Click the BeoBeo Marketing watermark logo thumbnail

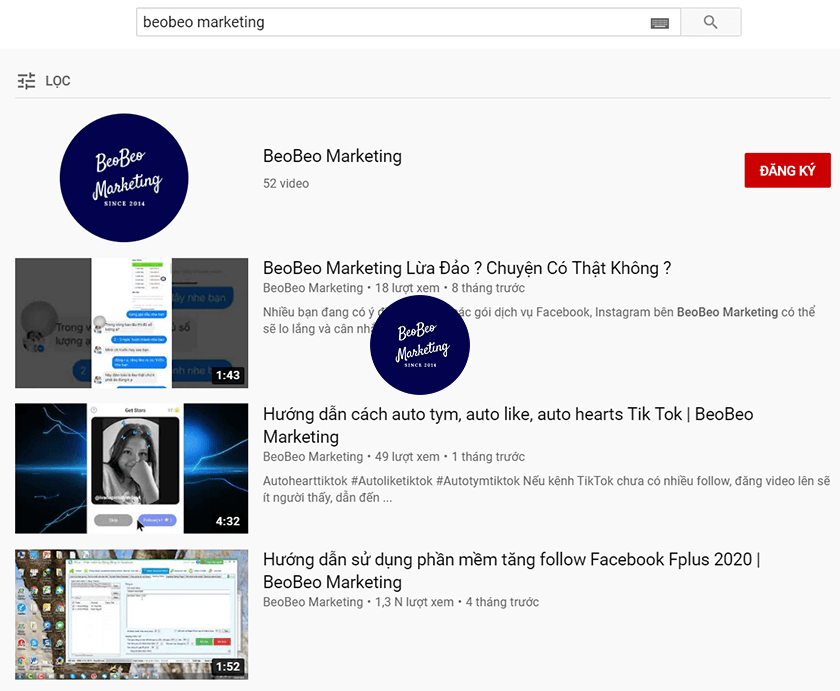[x=419, y=344]
